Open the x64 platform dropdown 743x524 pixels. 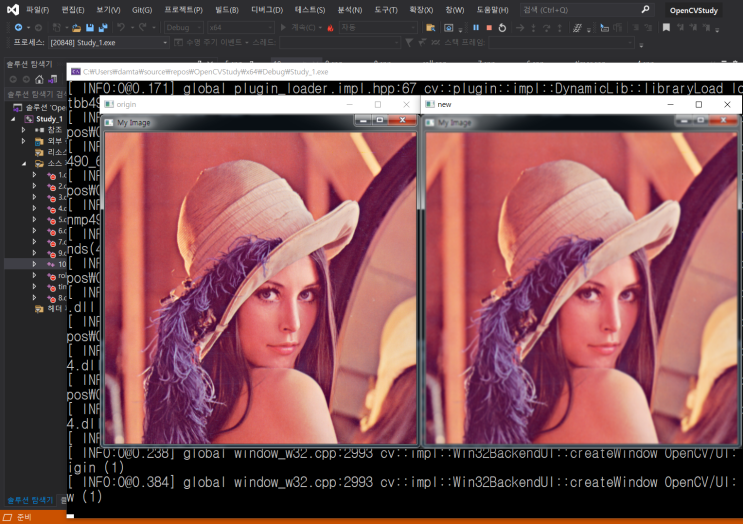click(241, 27)
